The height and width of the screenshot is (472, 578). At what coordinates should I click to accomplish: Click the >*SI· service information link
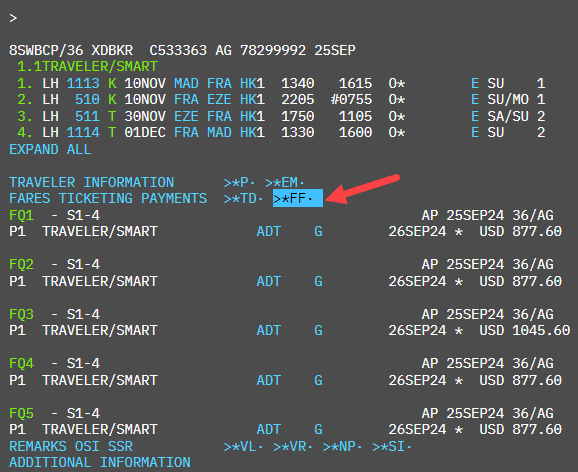point(392,447)
